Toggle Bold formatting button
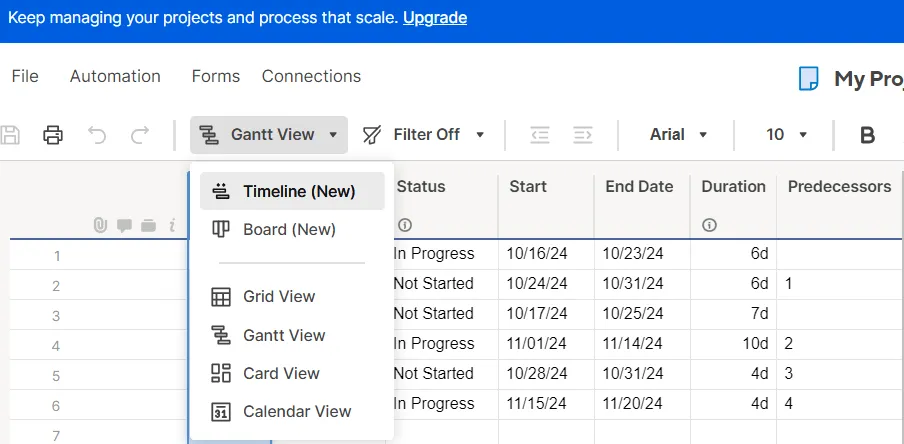 coord(867,135)
